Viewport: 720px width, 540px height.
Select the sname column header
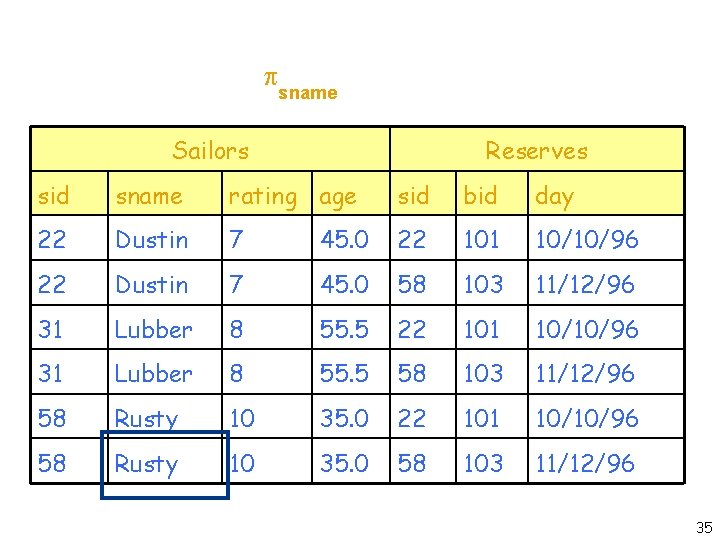point(165,194)
